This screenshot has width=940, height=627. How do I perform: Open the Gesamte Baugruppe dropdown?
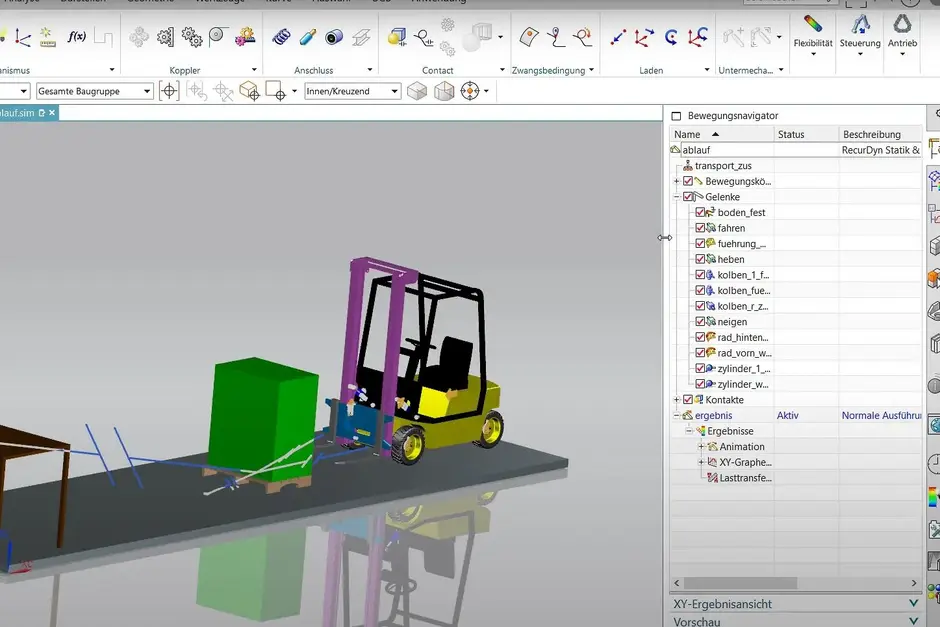click(x=147, y=91)
